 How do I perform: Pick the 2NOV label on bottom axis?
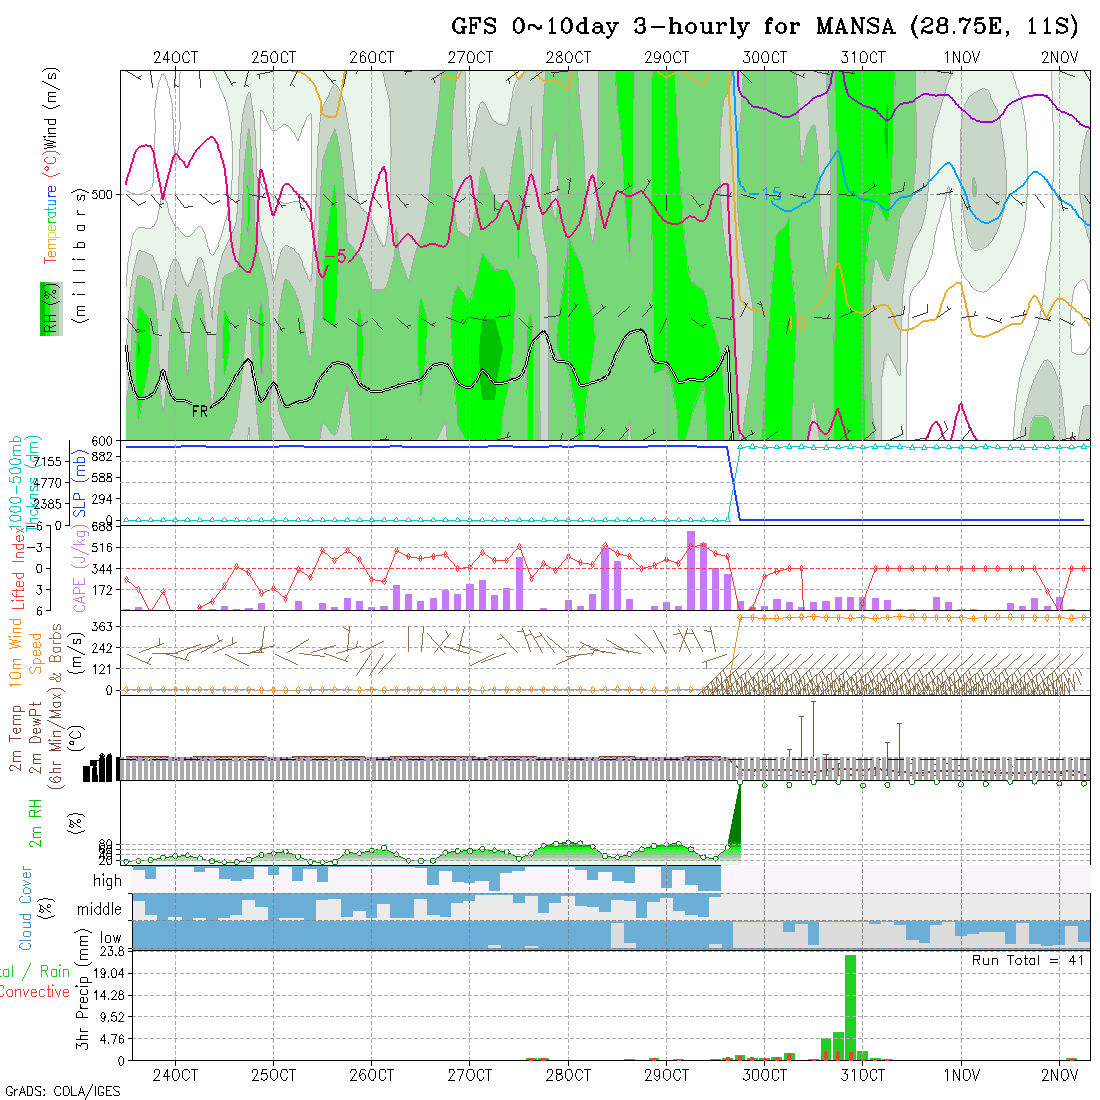tap(1059, 1075)
